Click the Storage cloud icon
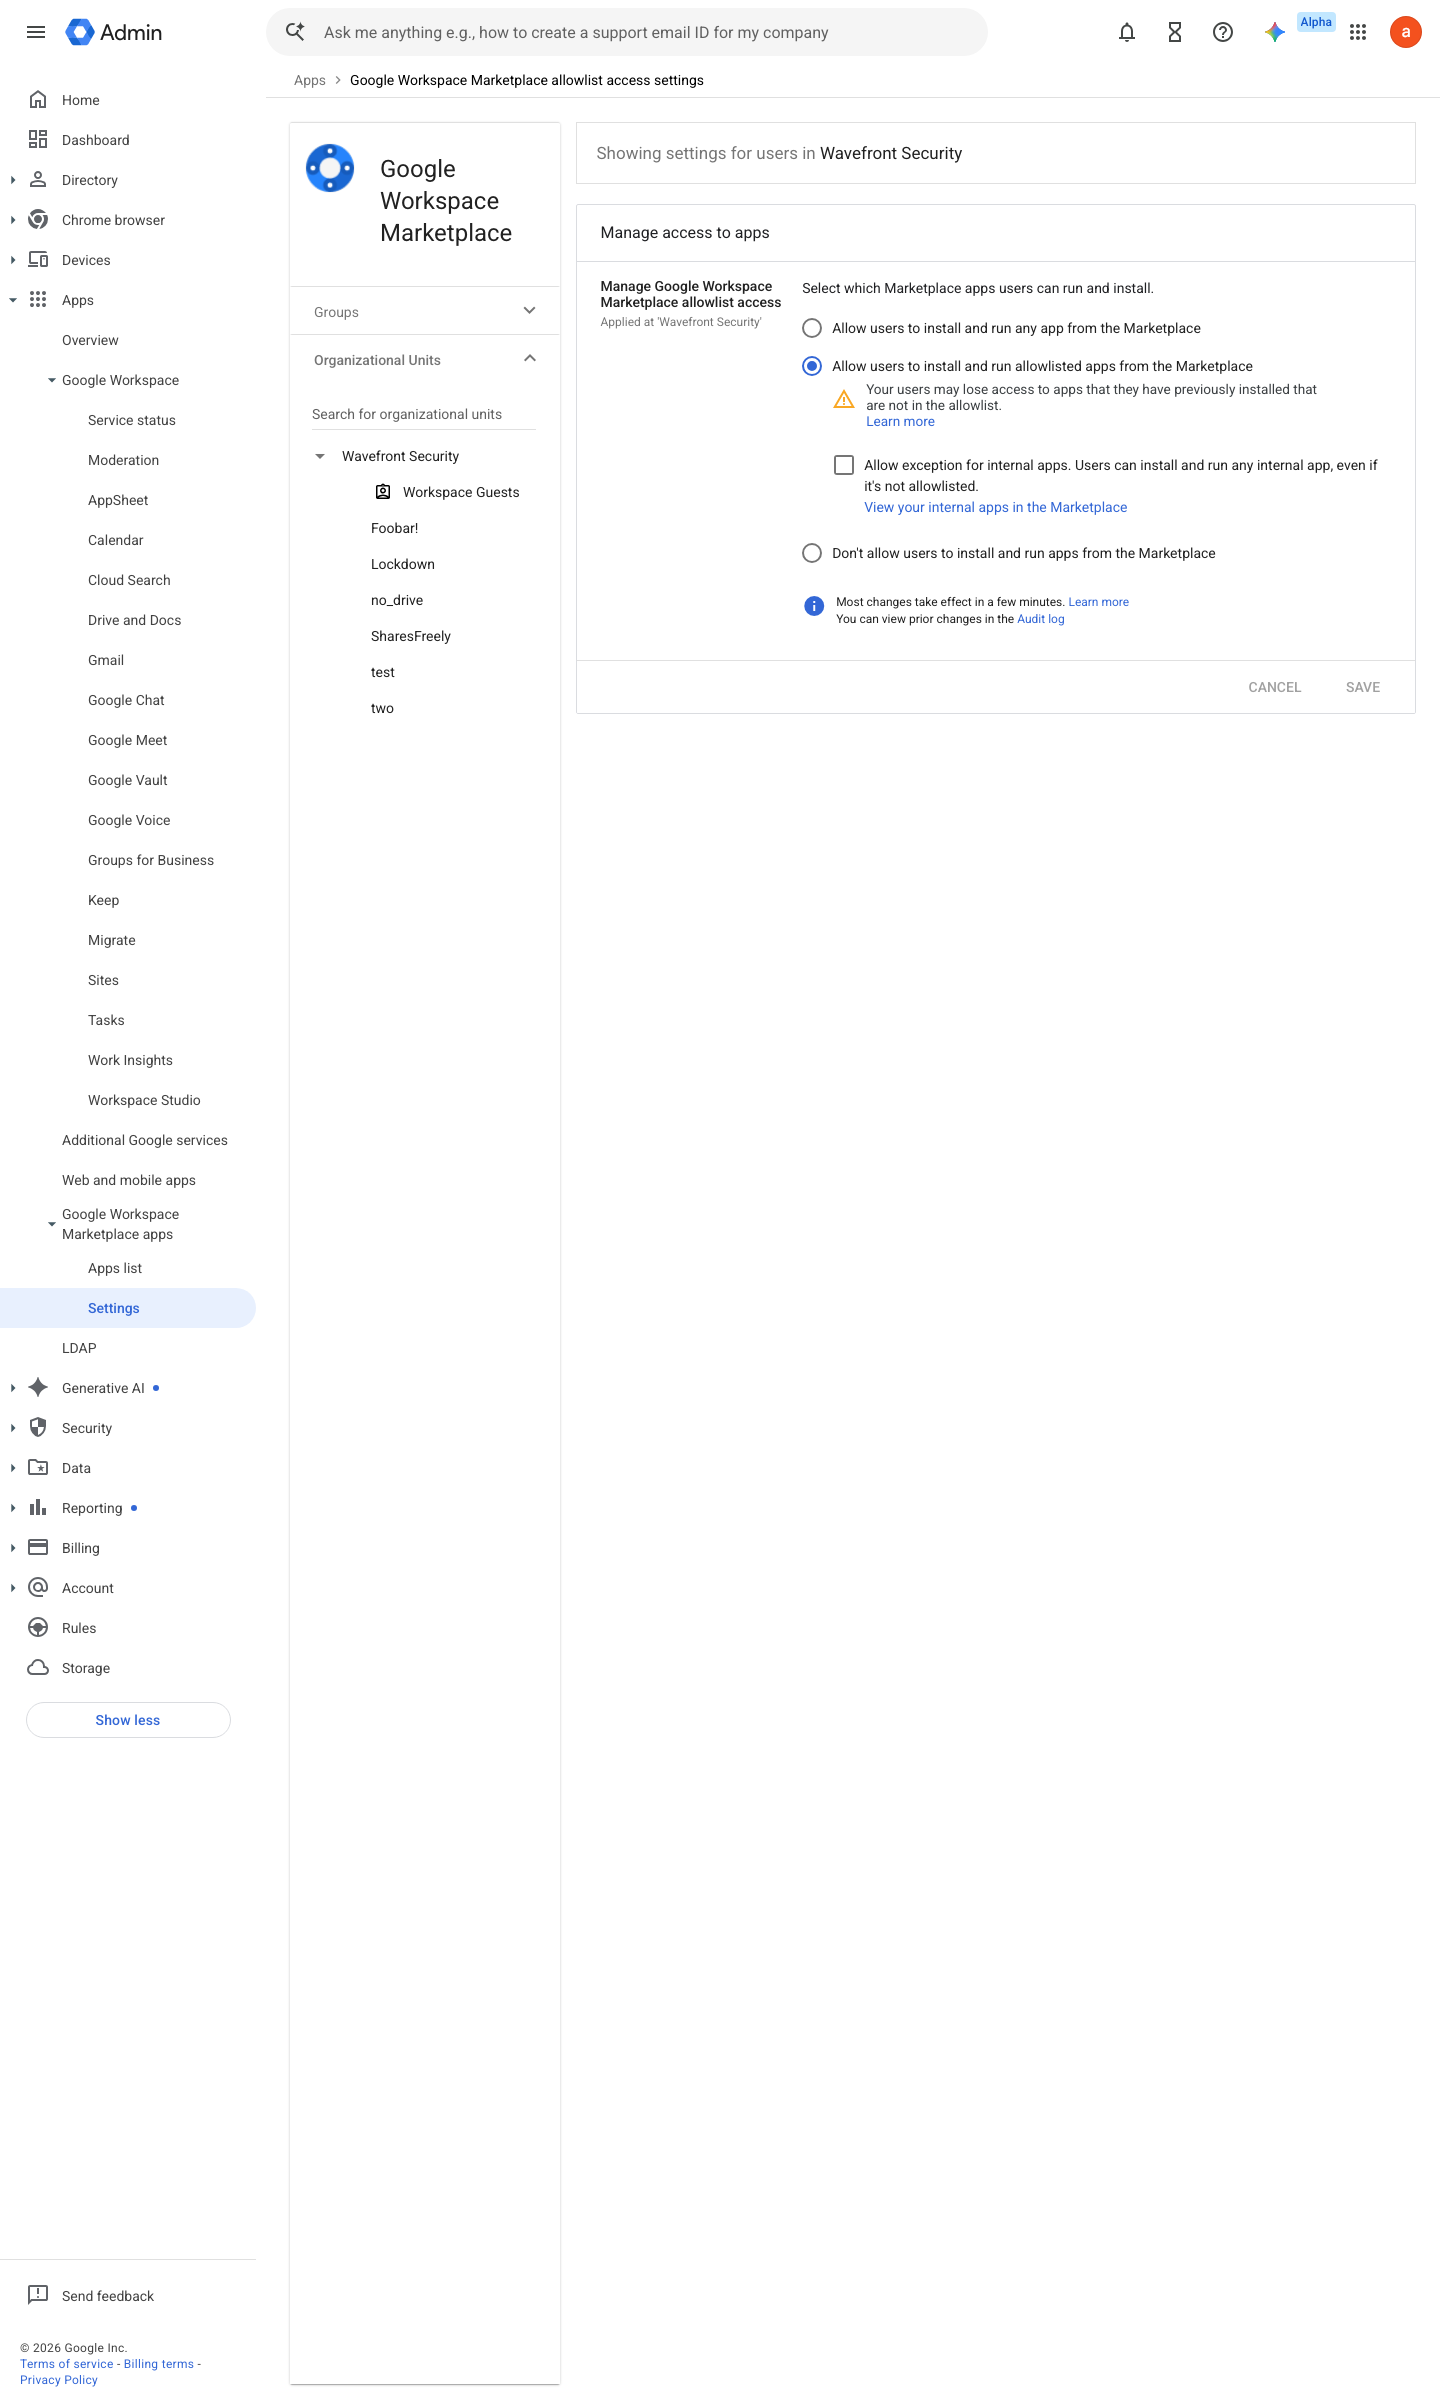This screenshot has width=1440, height=2400. tap(38, 1668)
